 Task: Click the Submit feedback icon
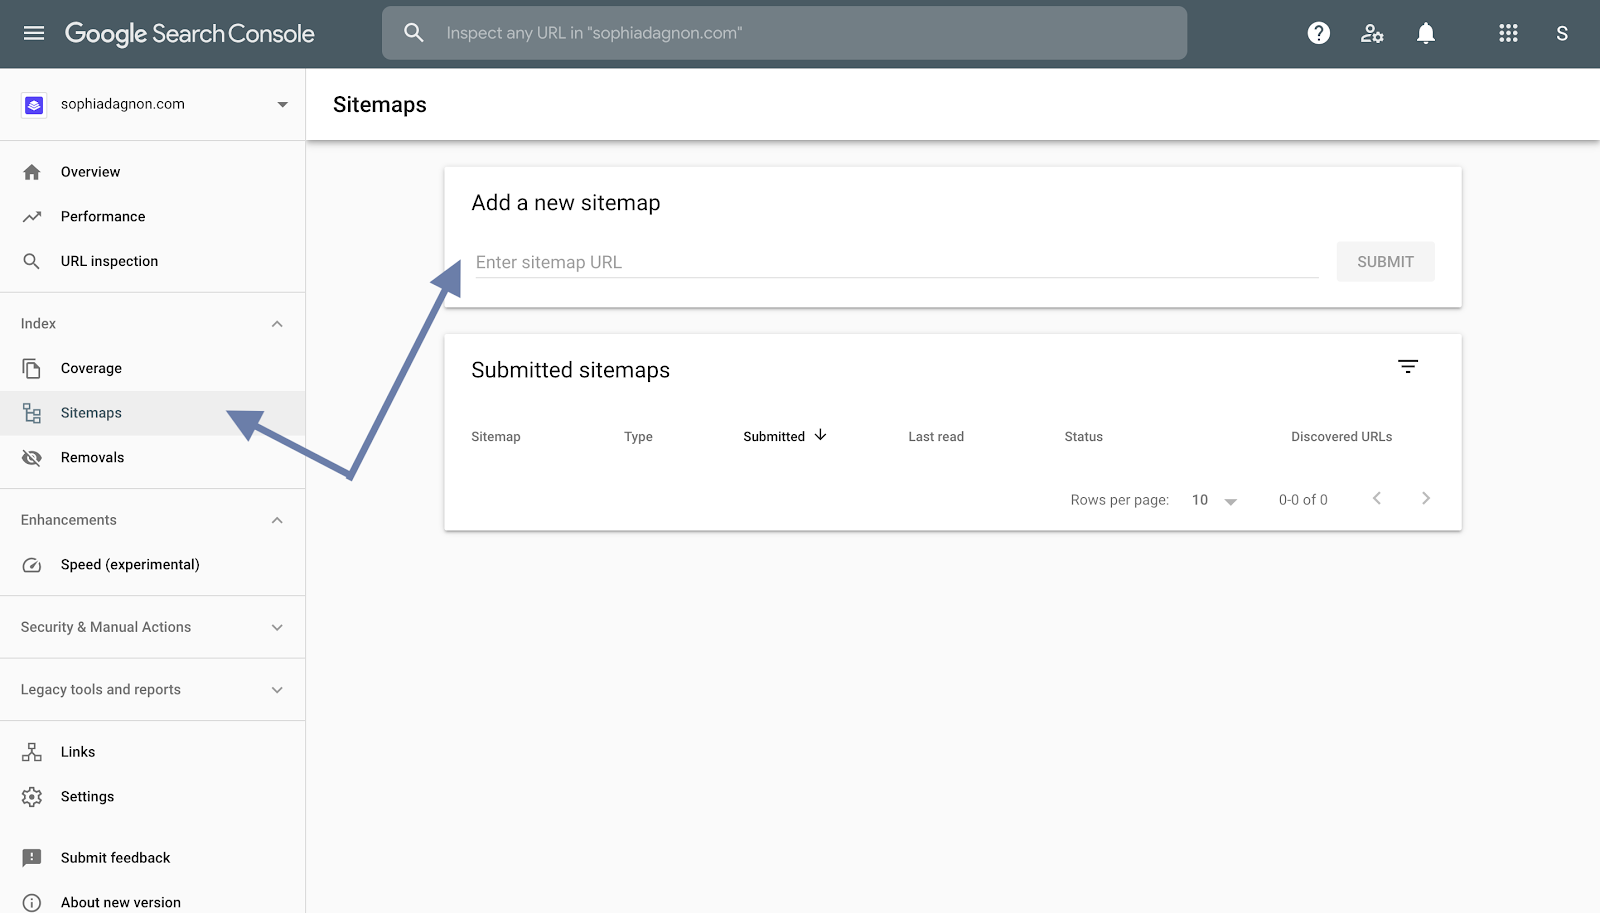click(x=32, y=858)
